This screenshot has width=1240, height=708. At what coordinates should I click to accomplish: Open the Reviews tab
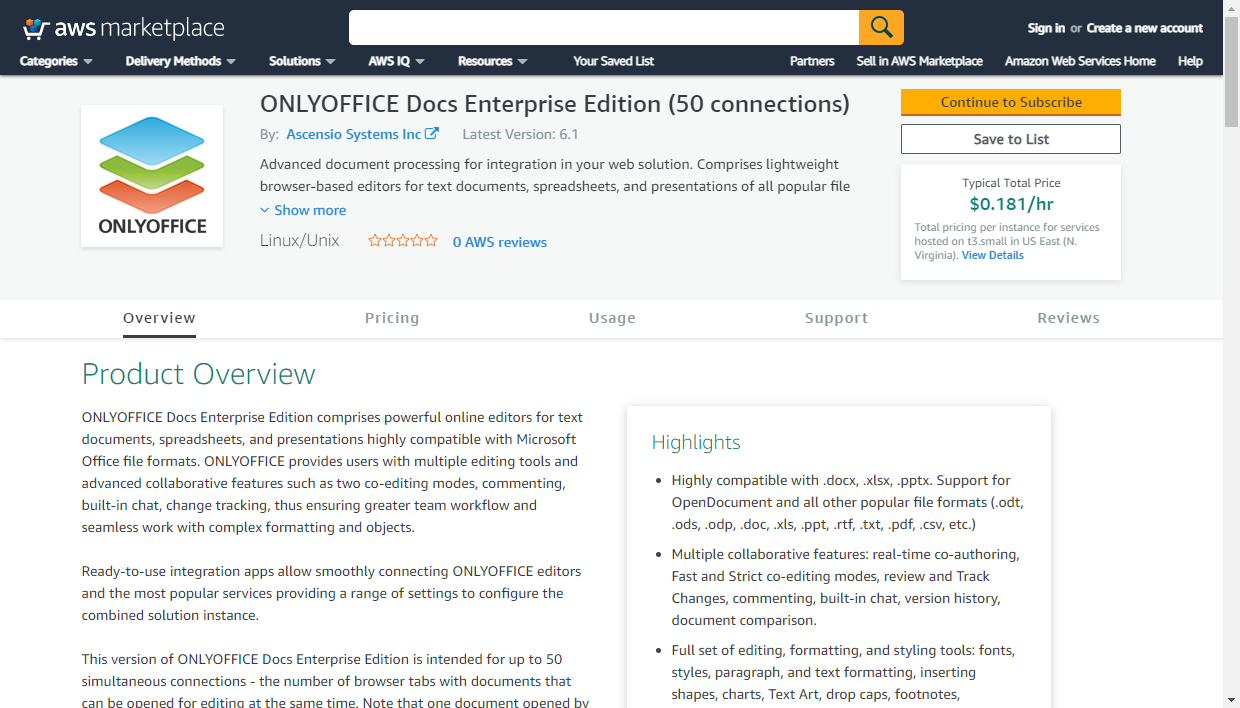click(1068, 318)
